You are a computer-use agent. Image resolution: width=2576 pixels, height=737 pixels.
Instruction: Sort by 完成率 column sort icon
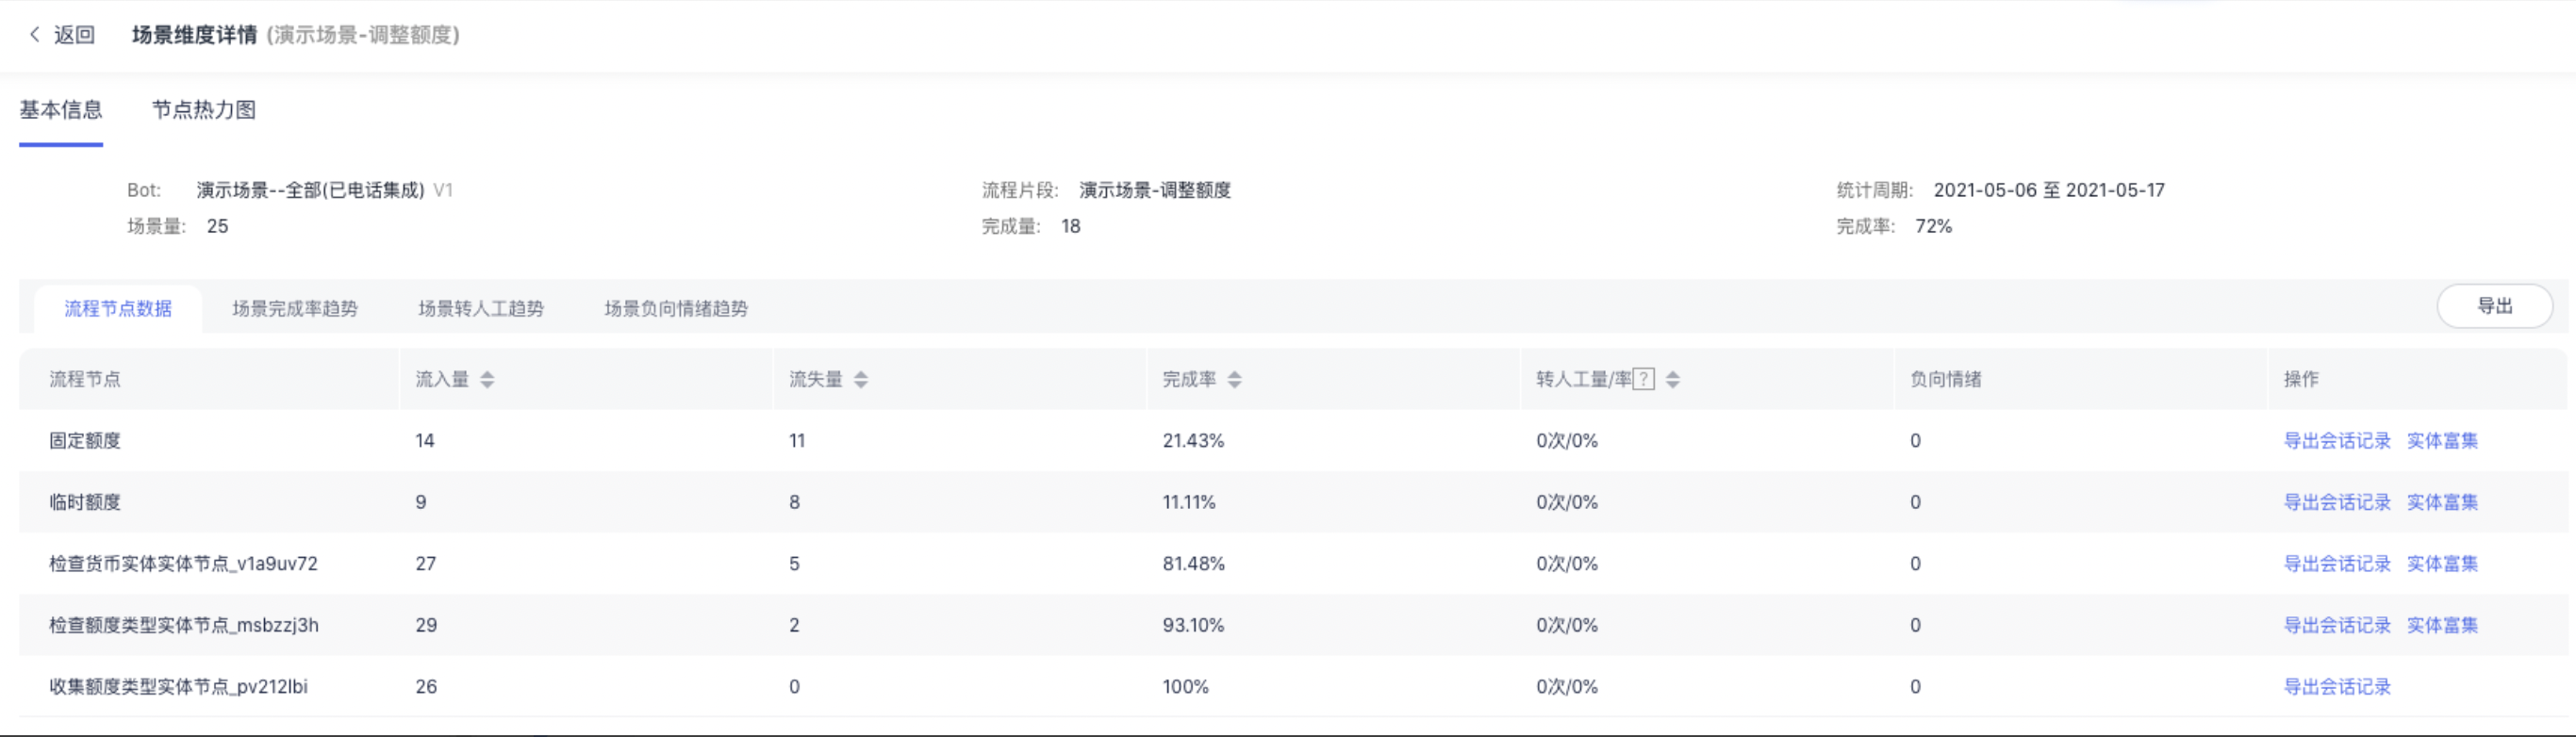[x=1235, y=380]
